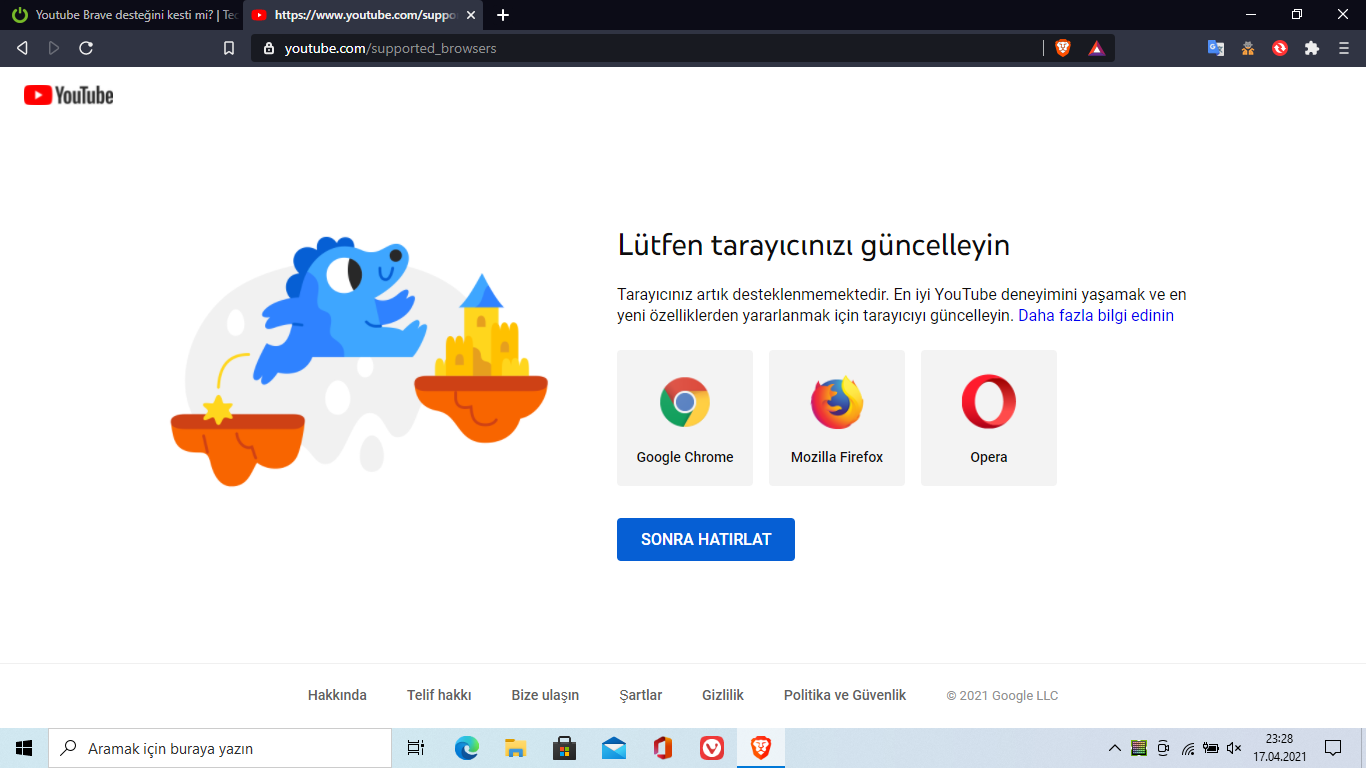Image resolution: width=1366 pixels, height=768 pixels.
Task: Click the forward navigation arrow
Action: pos(54,48)
